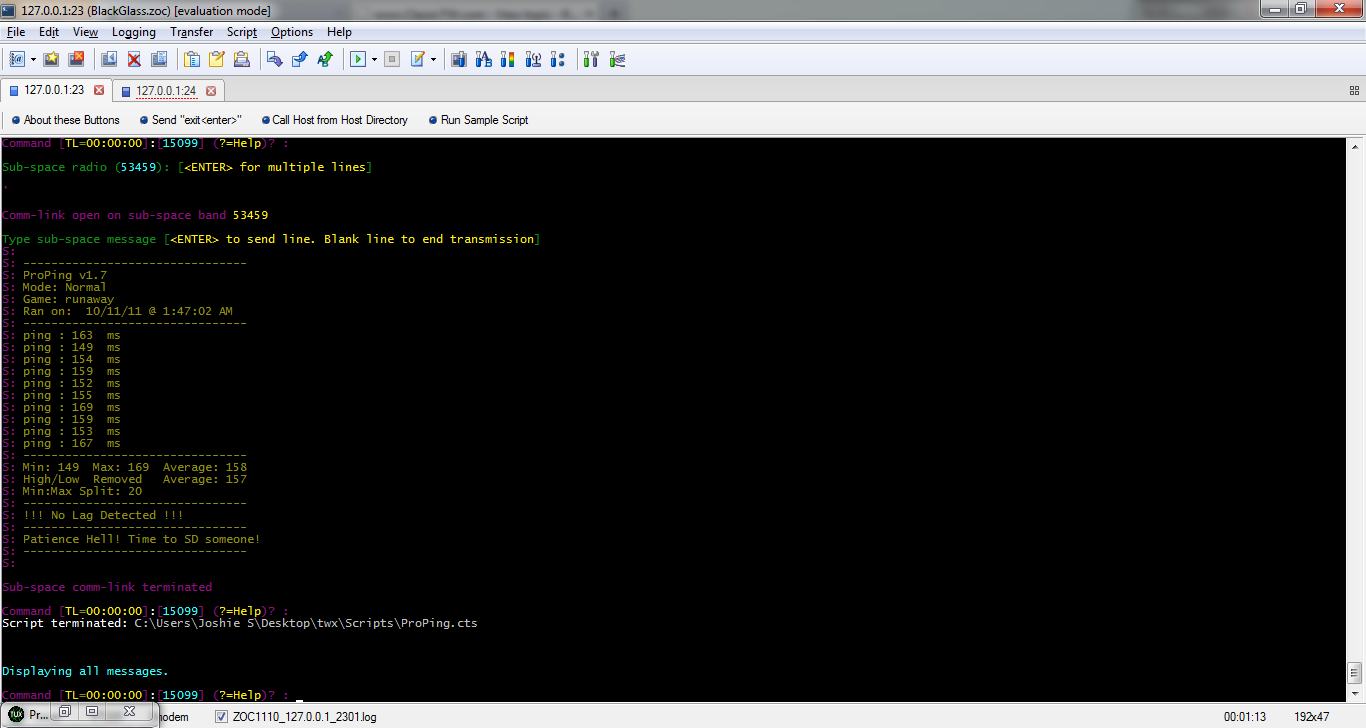The width and height of the screenshot is (1366, 728).
Task: Click the green tube with cables icon
Action: [617, 59]
